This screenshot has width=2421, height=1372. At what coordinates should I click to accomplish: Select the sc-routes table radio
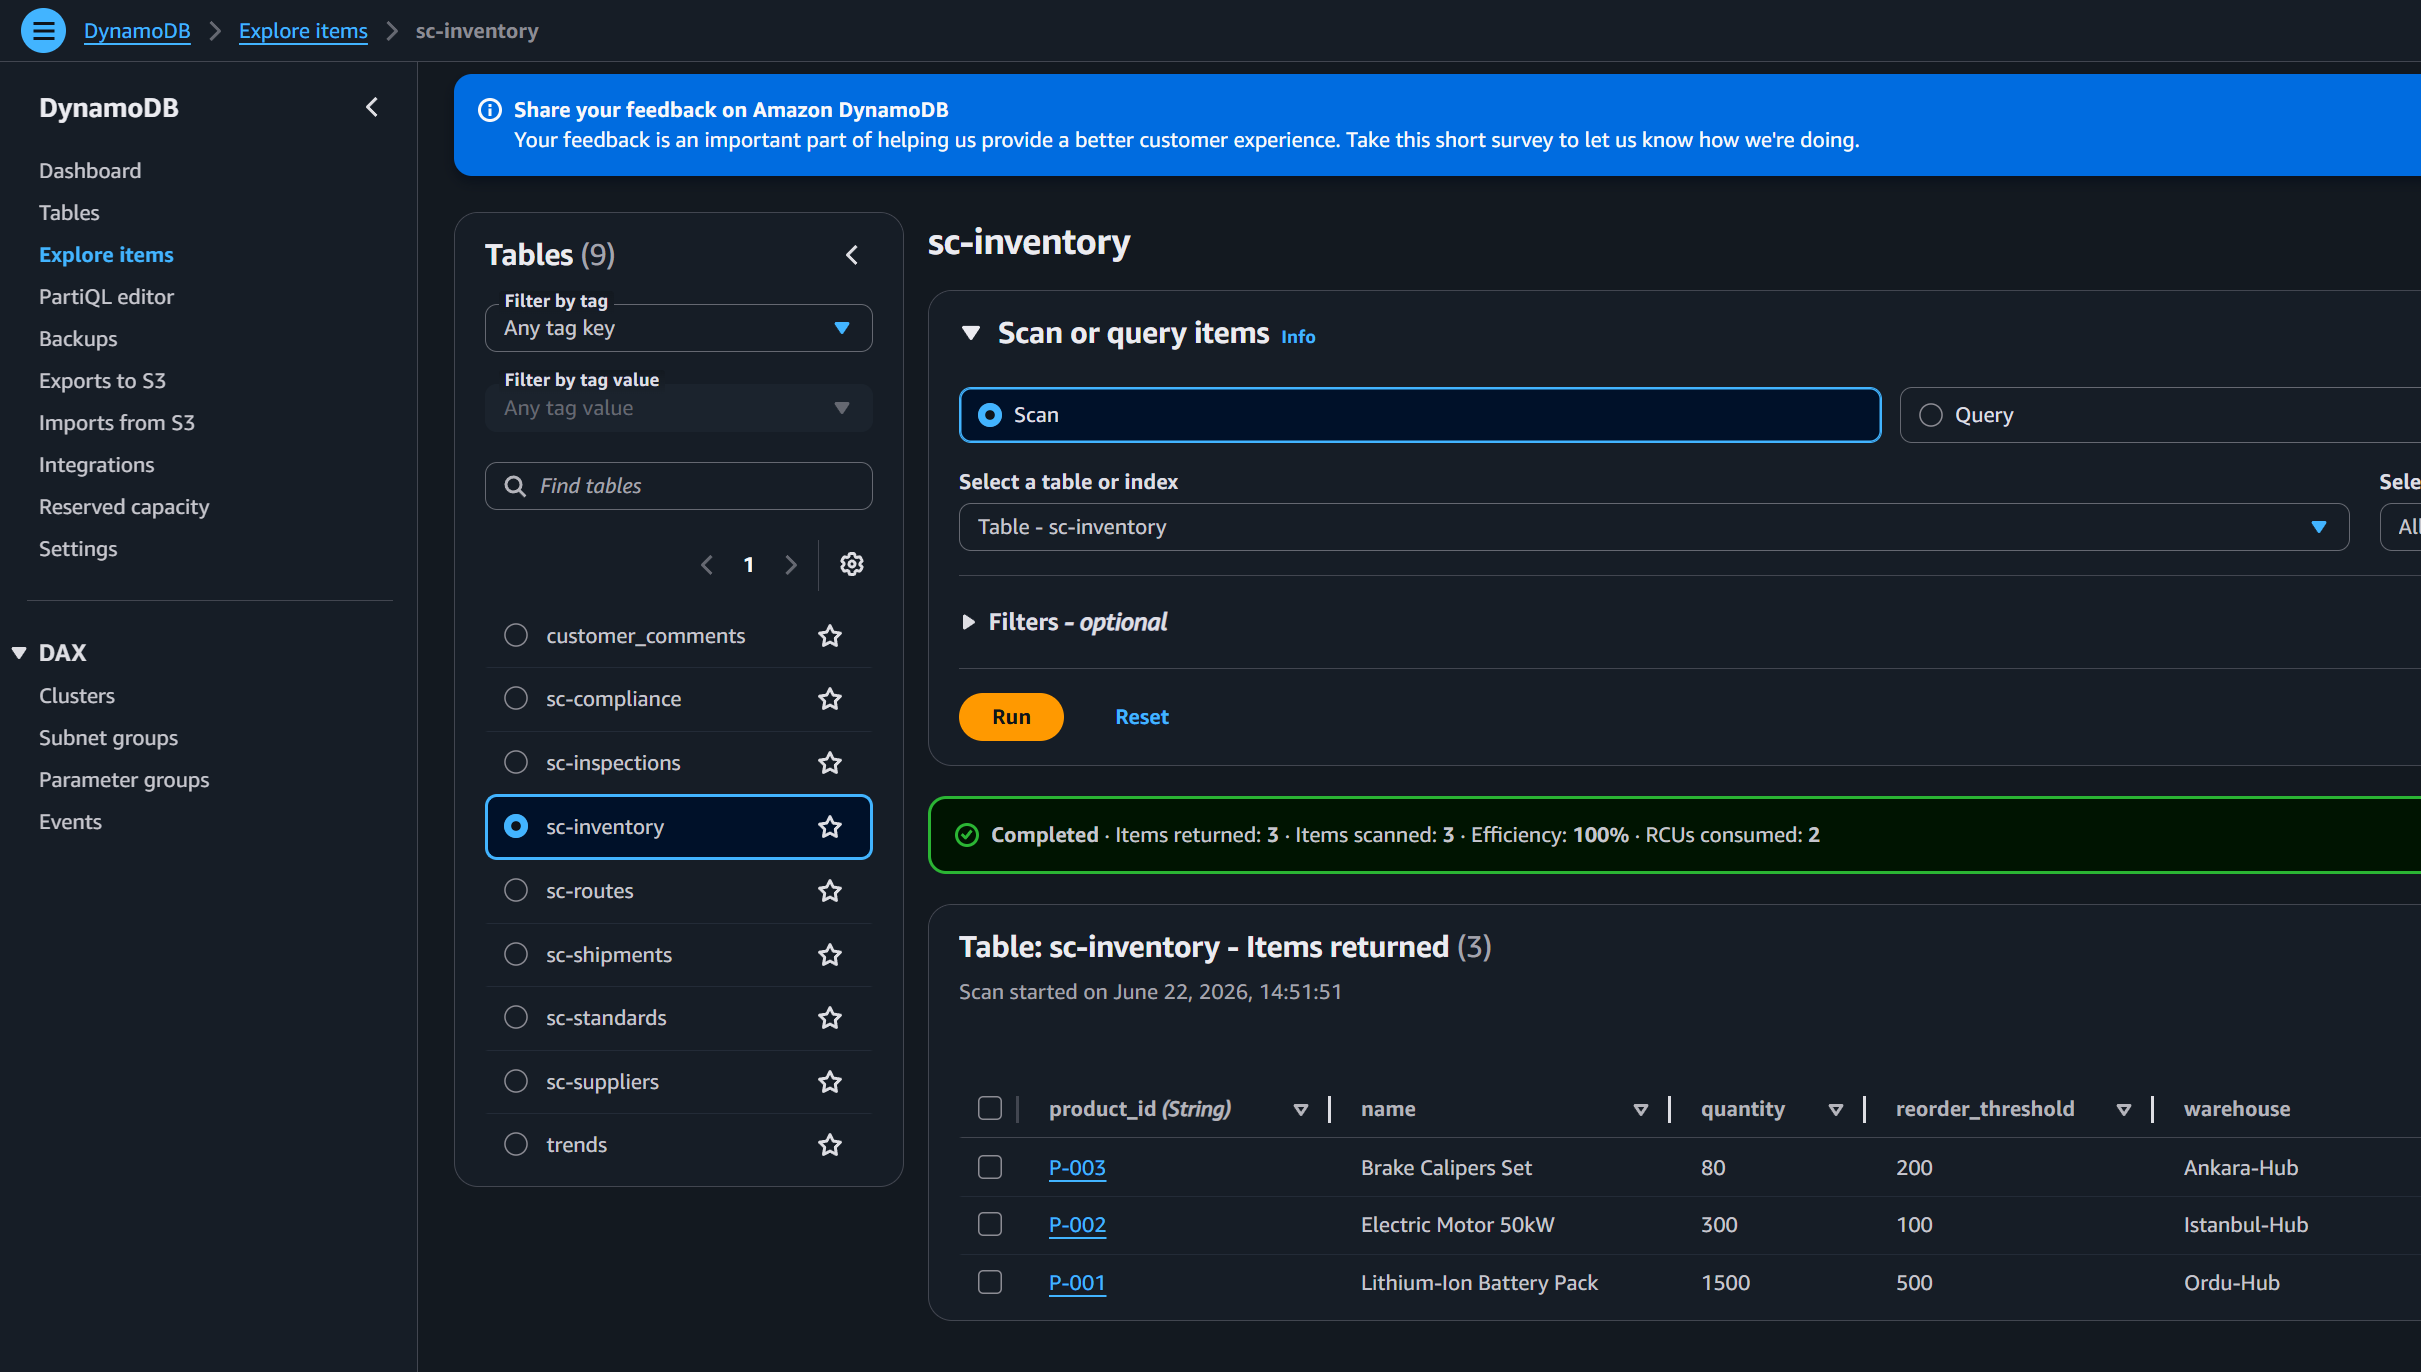pos(516,891)
